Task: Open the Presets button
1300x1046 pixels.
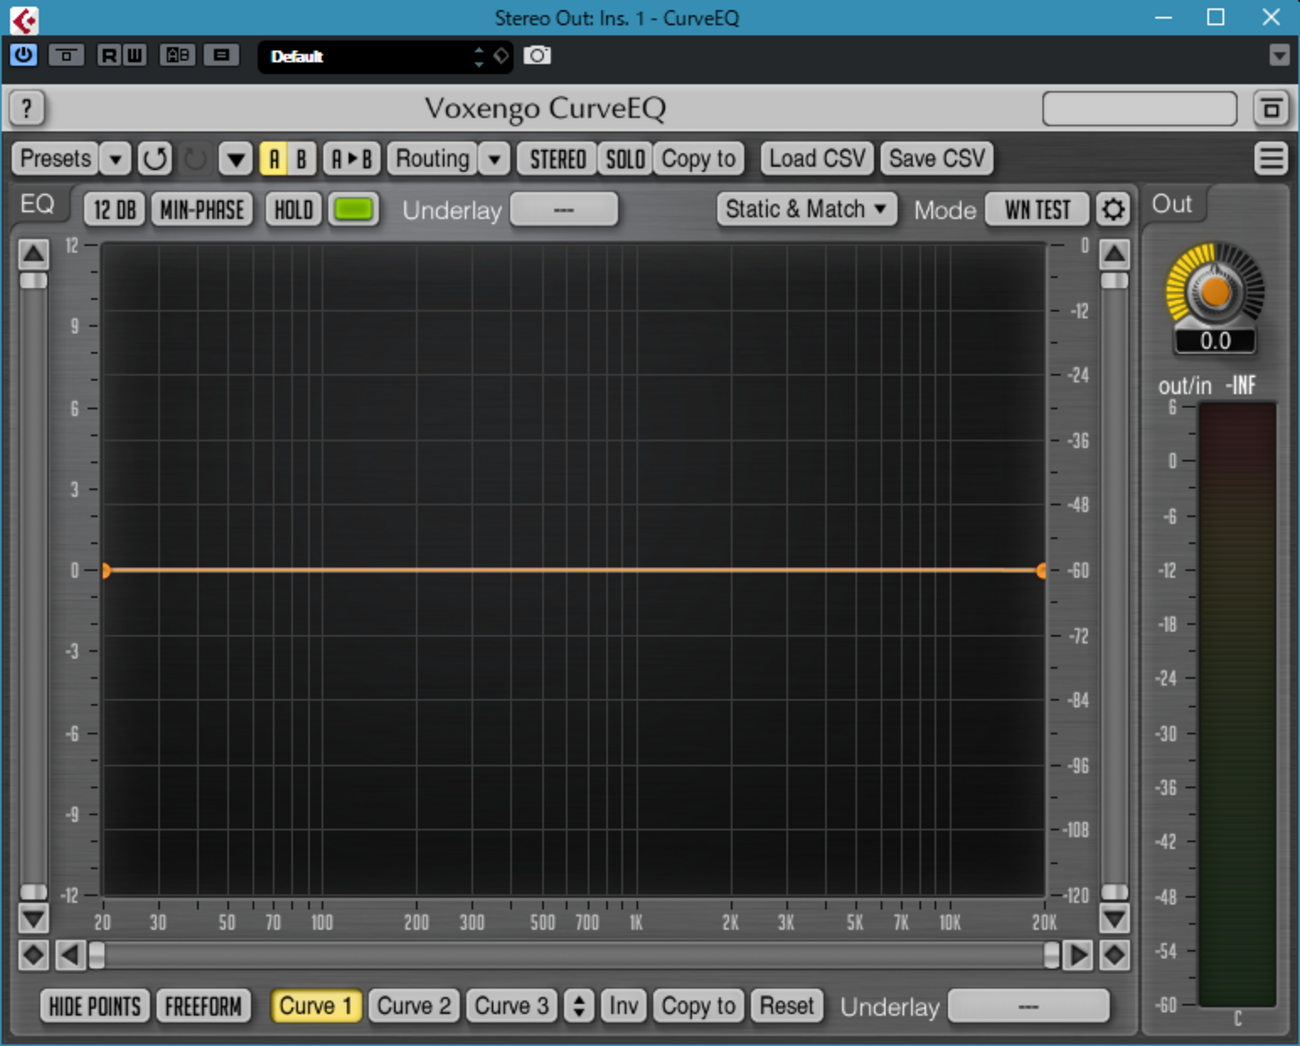Action: [x=56, y=159]
